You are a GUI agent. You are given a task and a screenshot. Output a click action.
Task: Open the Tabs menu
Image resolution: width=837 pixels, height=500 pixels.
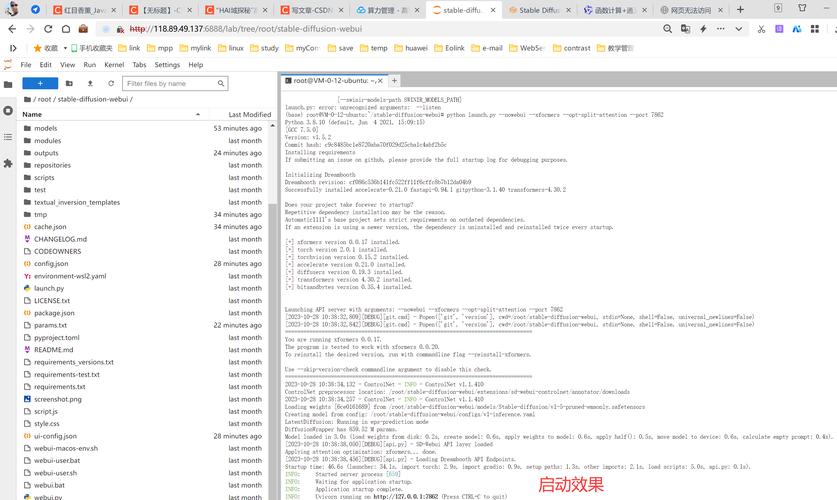139,65
